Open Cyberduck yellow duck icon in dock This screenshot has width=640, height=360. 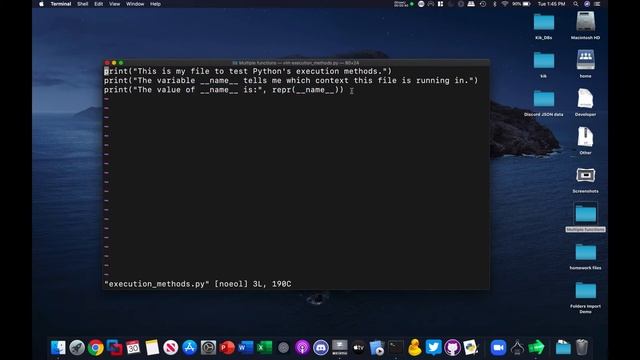tap(415, 347)
